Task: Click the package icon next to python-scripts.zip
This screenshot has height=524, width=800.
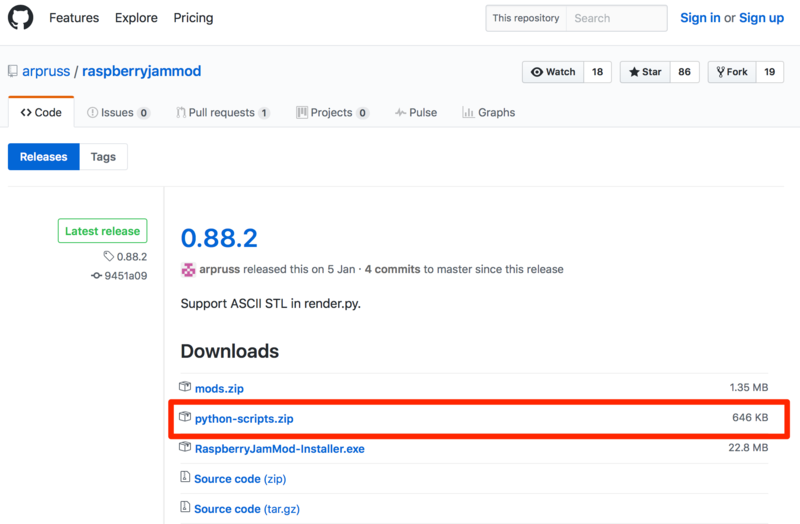Action: (185, 417)
